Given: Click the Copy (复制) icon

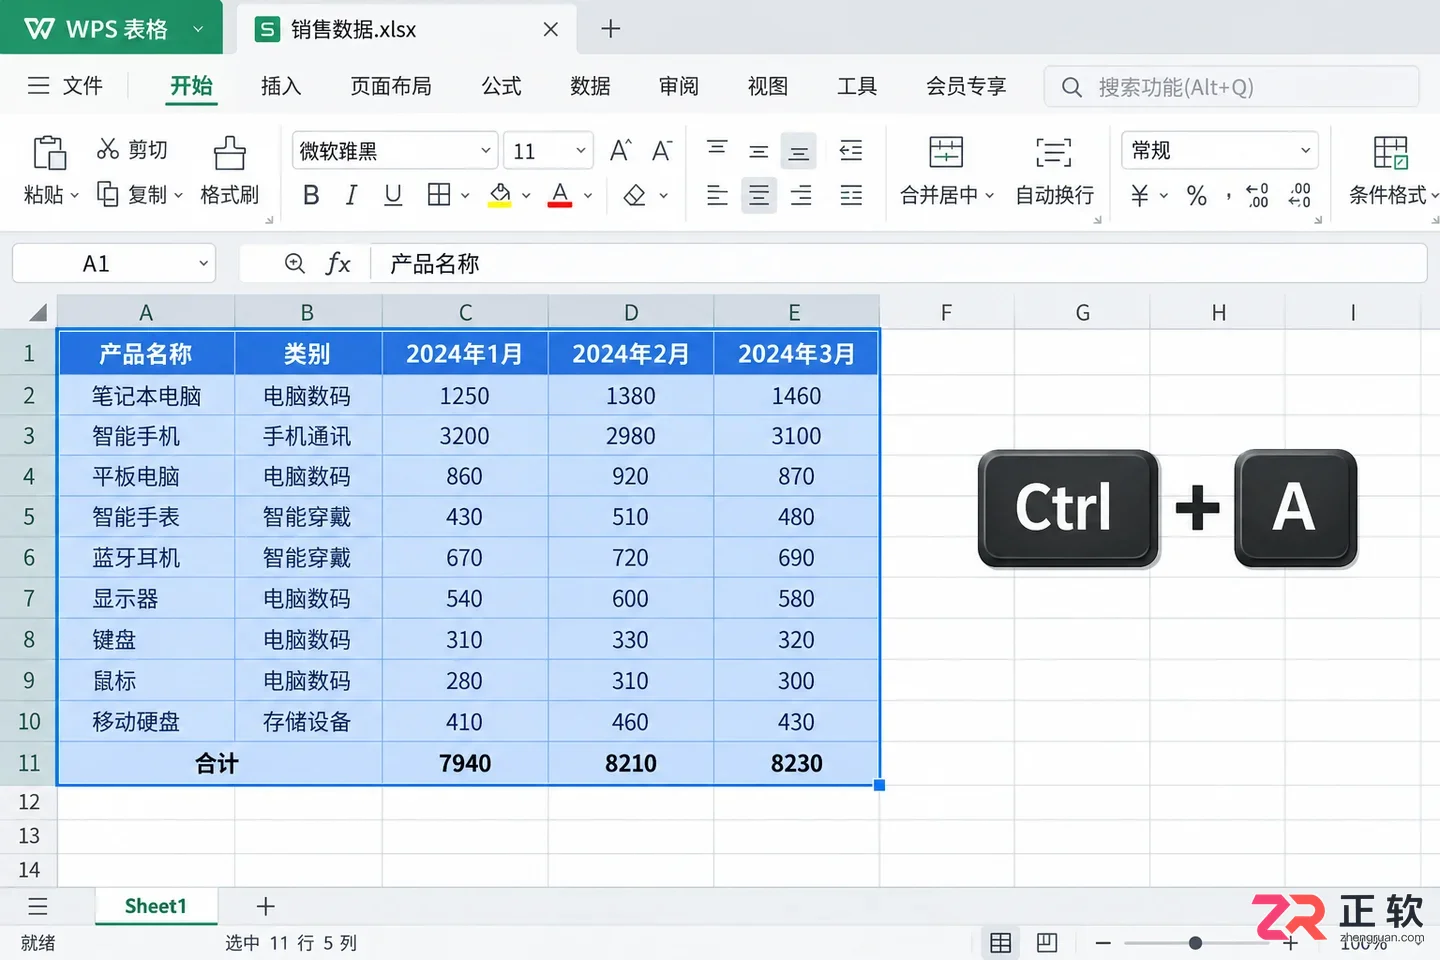Looking at the screenshot, I should pyautogui.click(x=107, y=193).
